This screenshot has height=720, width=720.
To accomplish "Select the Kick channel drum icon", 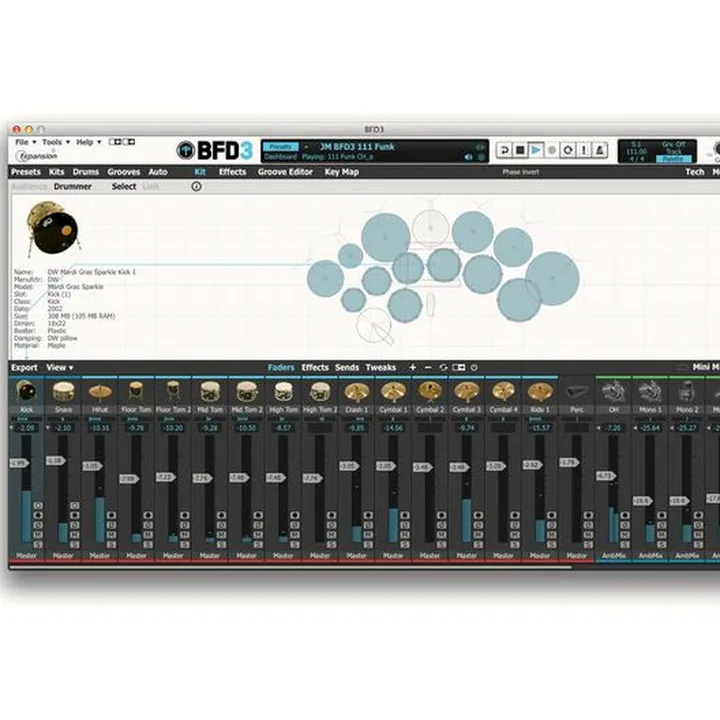I will coord(26,392).
